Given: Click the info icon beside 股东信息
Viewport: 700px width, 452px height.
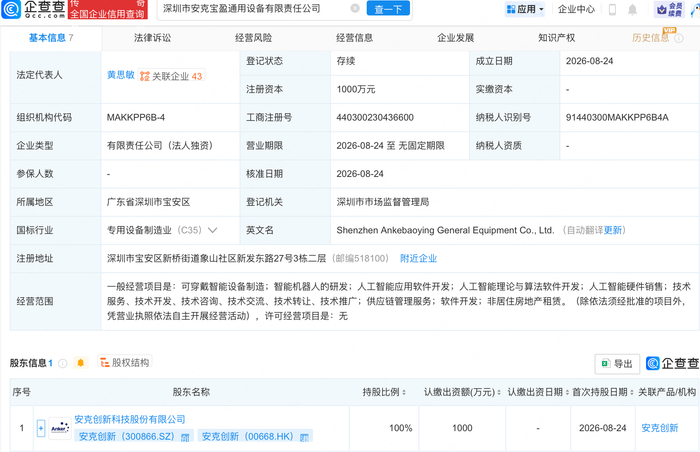Looking at the screenshot, I should [62, 363].
